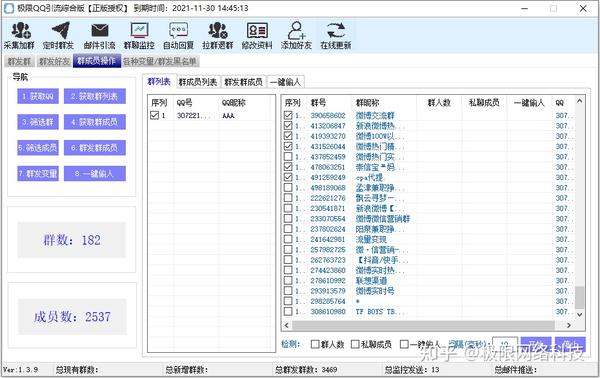Screen dimensions: 600x378
Task: Click the 私聊成员 column header
Action: 484,103
